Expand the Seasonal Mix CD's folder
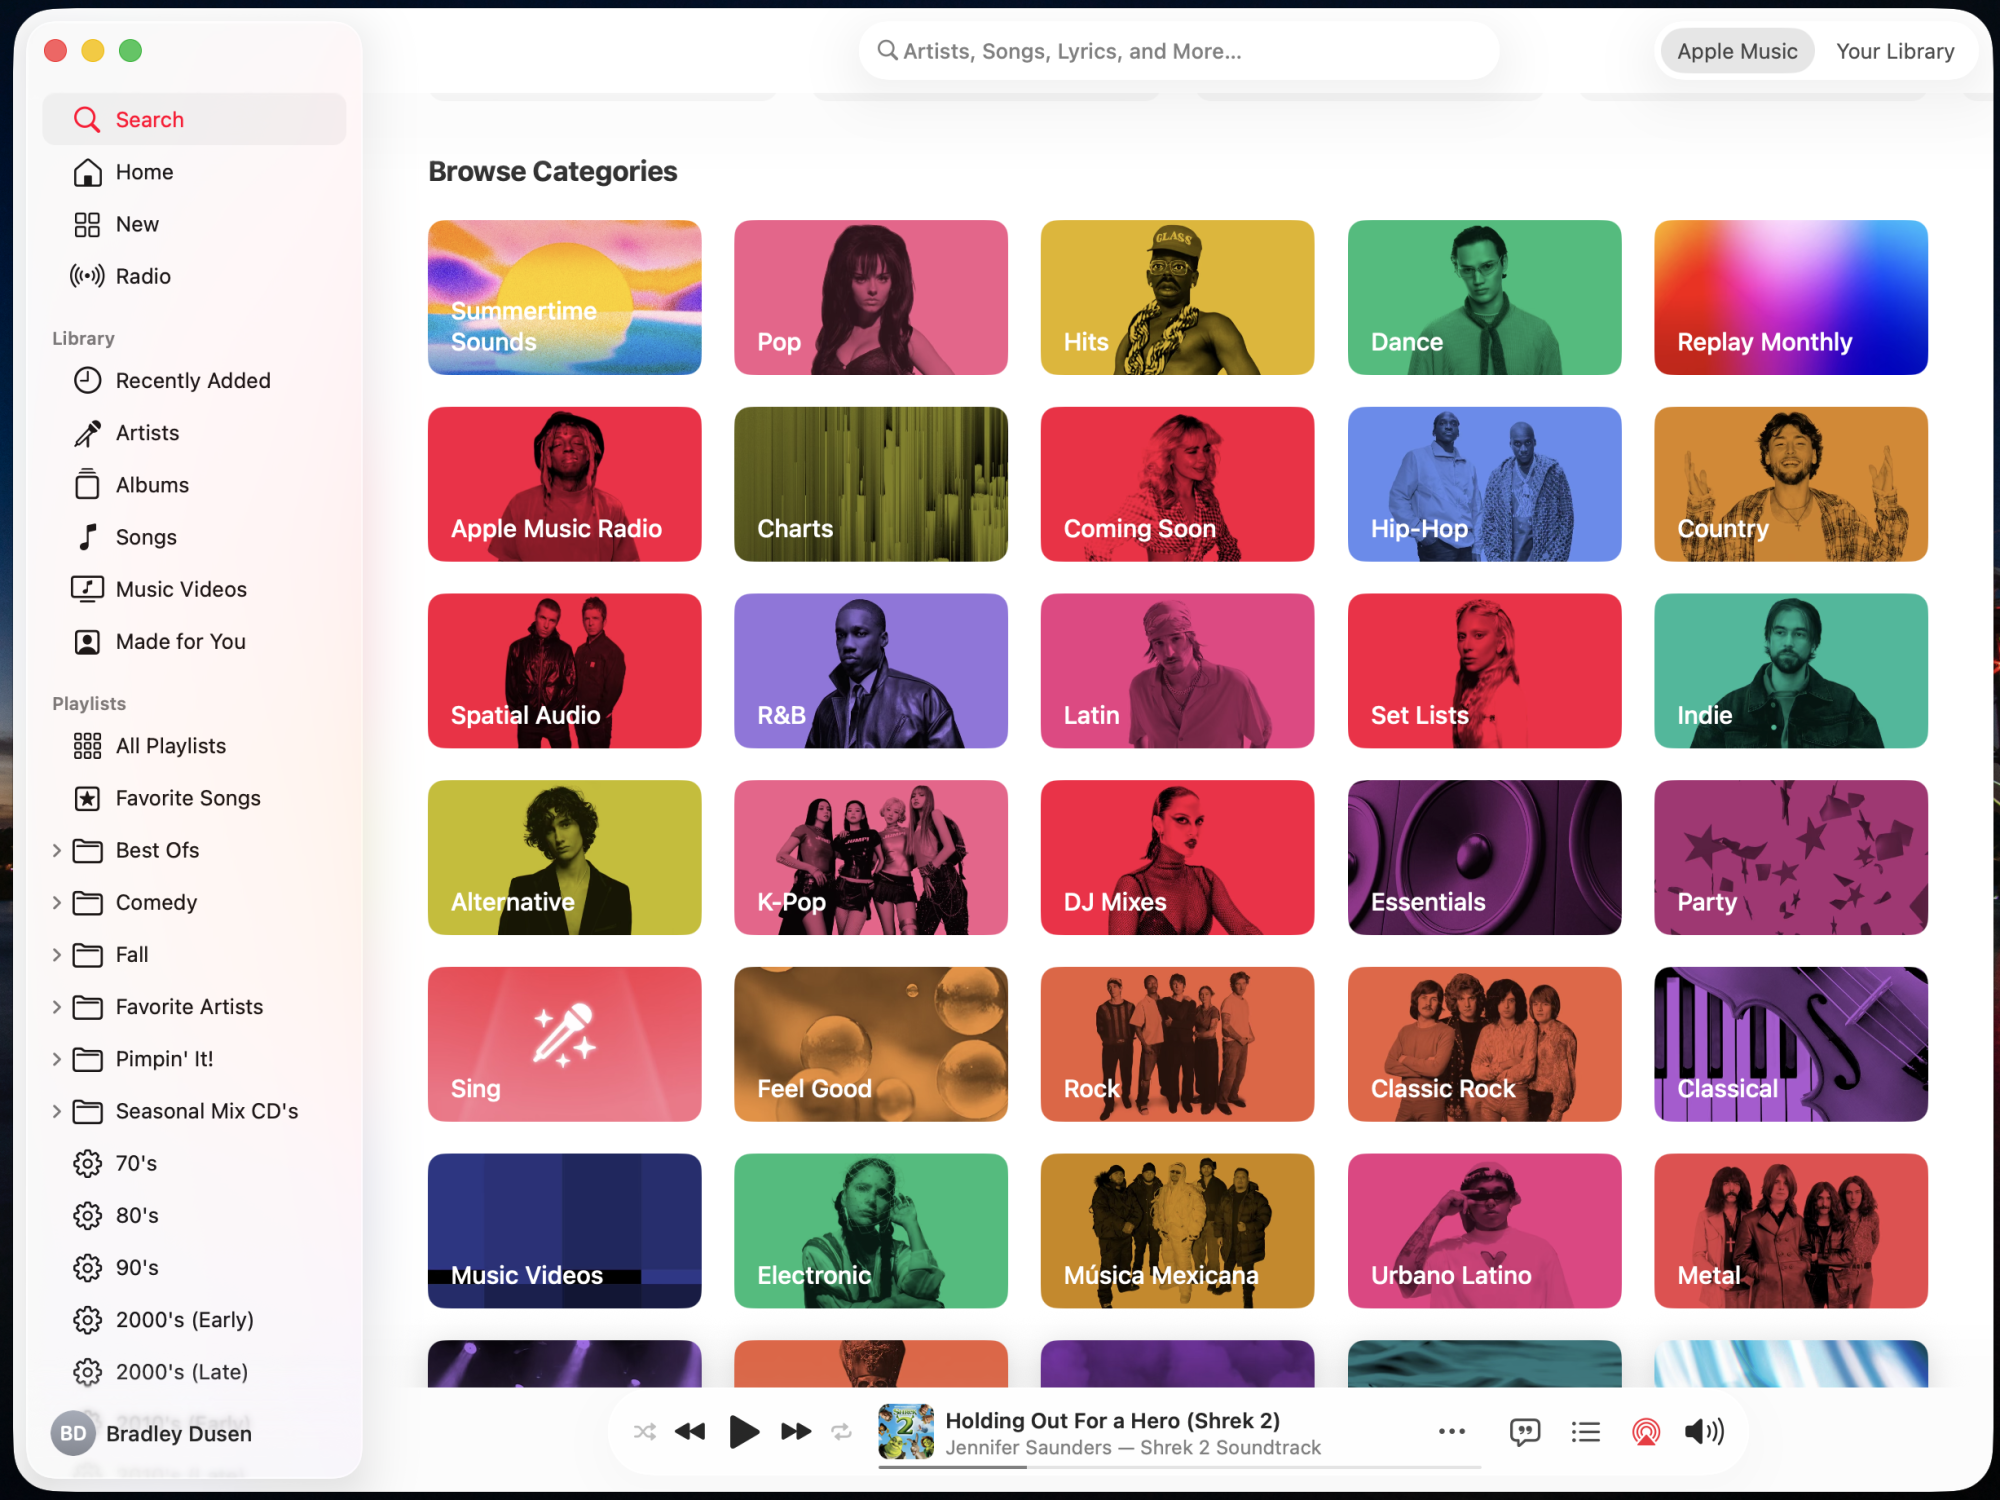 tap(57, 1111)
